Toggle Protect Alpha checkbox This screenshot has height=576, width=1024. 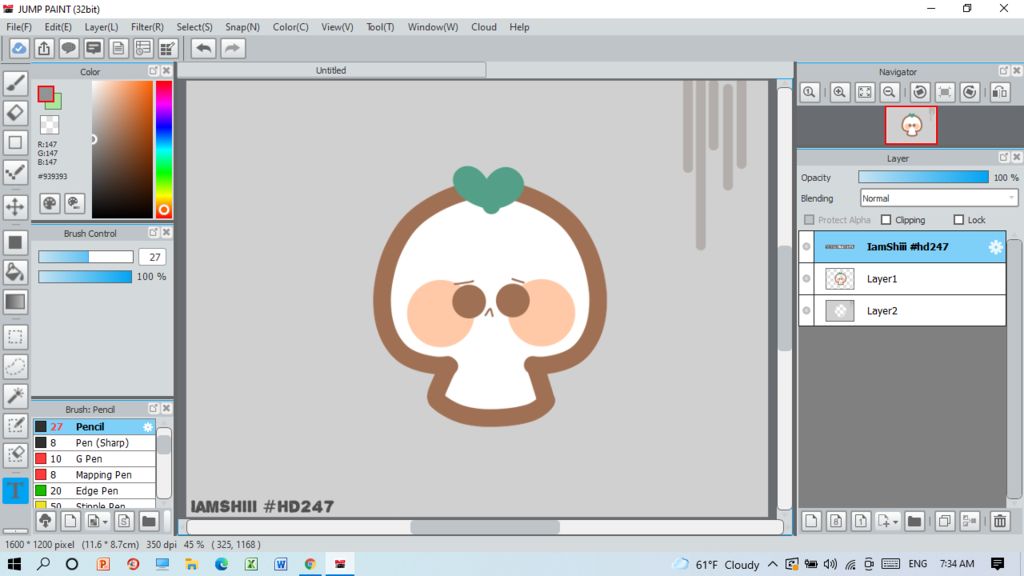[x=810, y=220]
